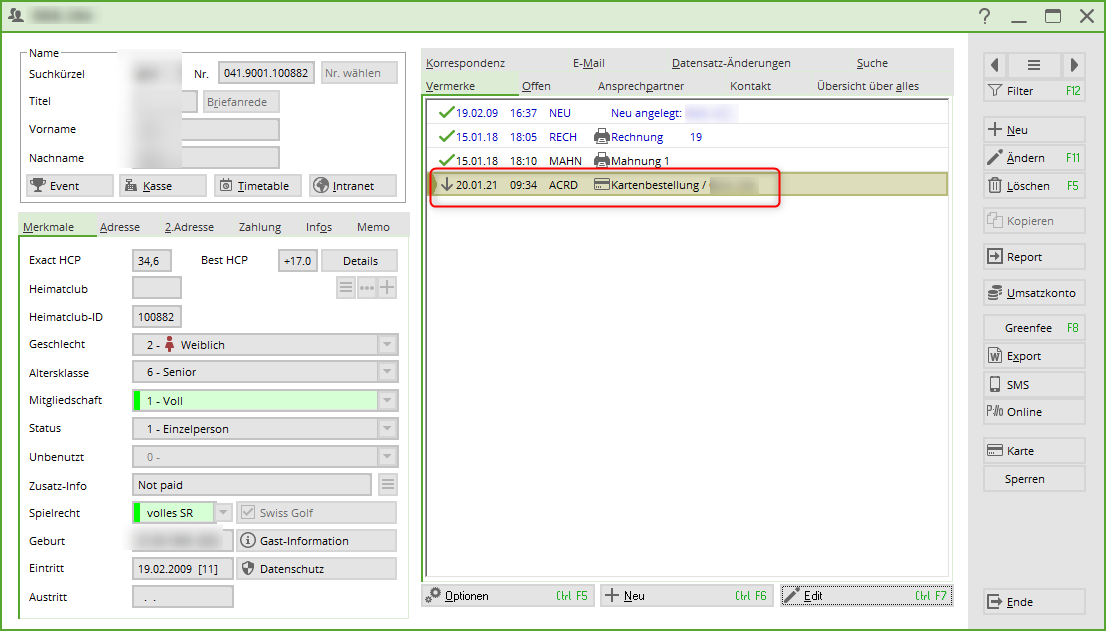Switch to the Zahlung tab
Screen dimensions: 1106x631
click(x=259, y=227)
